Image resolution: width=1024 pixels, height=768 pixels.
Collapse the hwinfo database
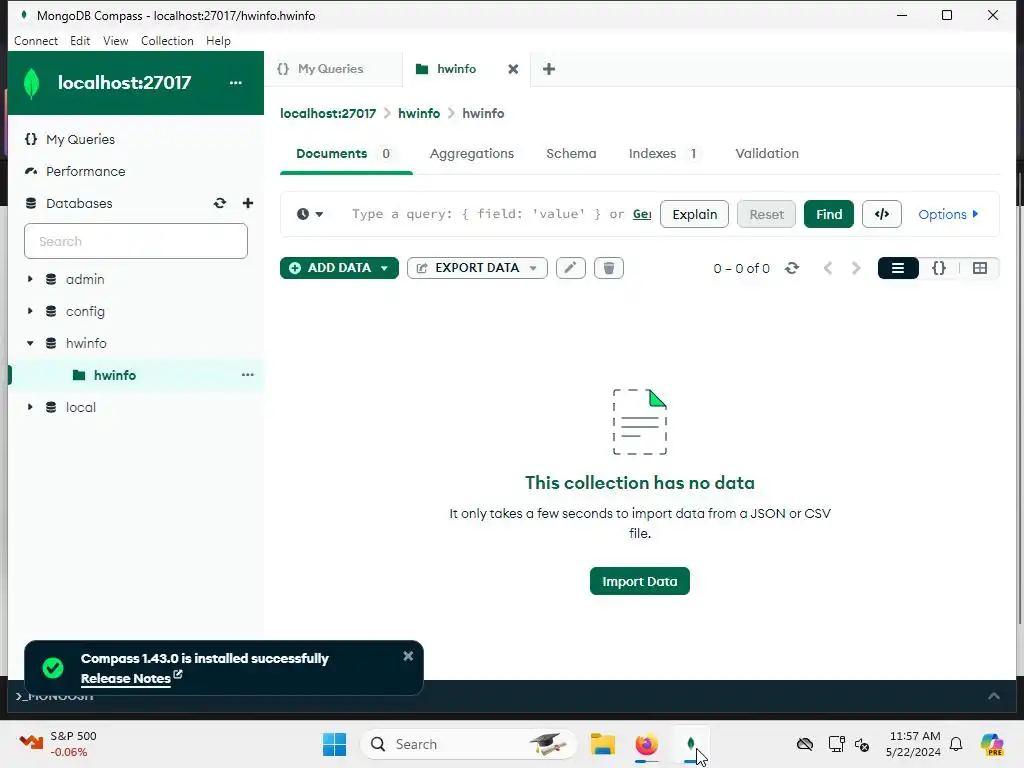[30, 343]
